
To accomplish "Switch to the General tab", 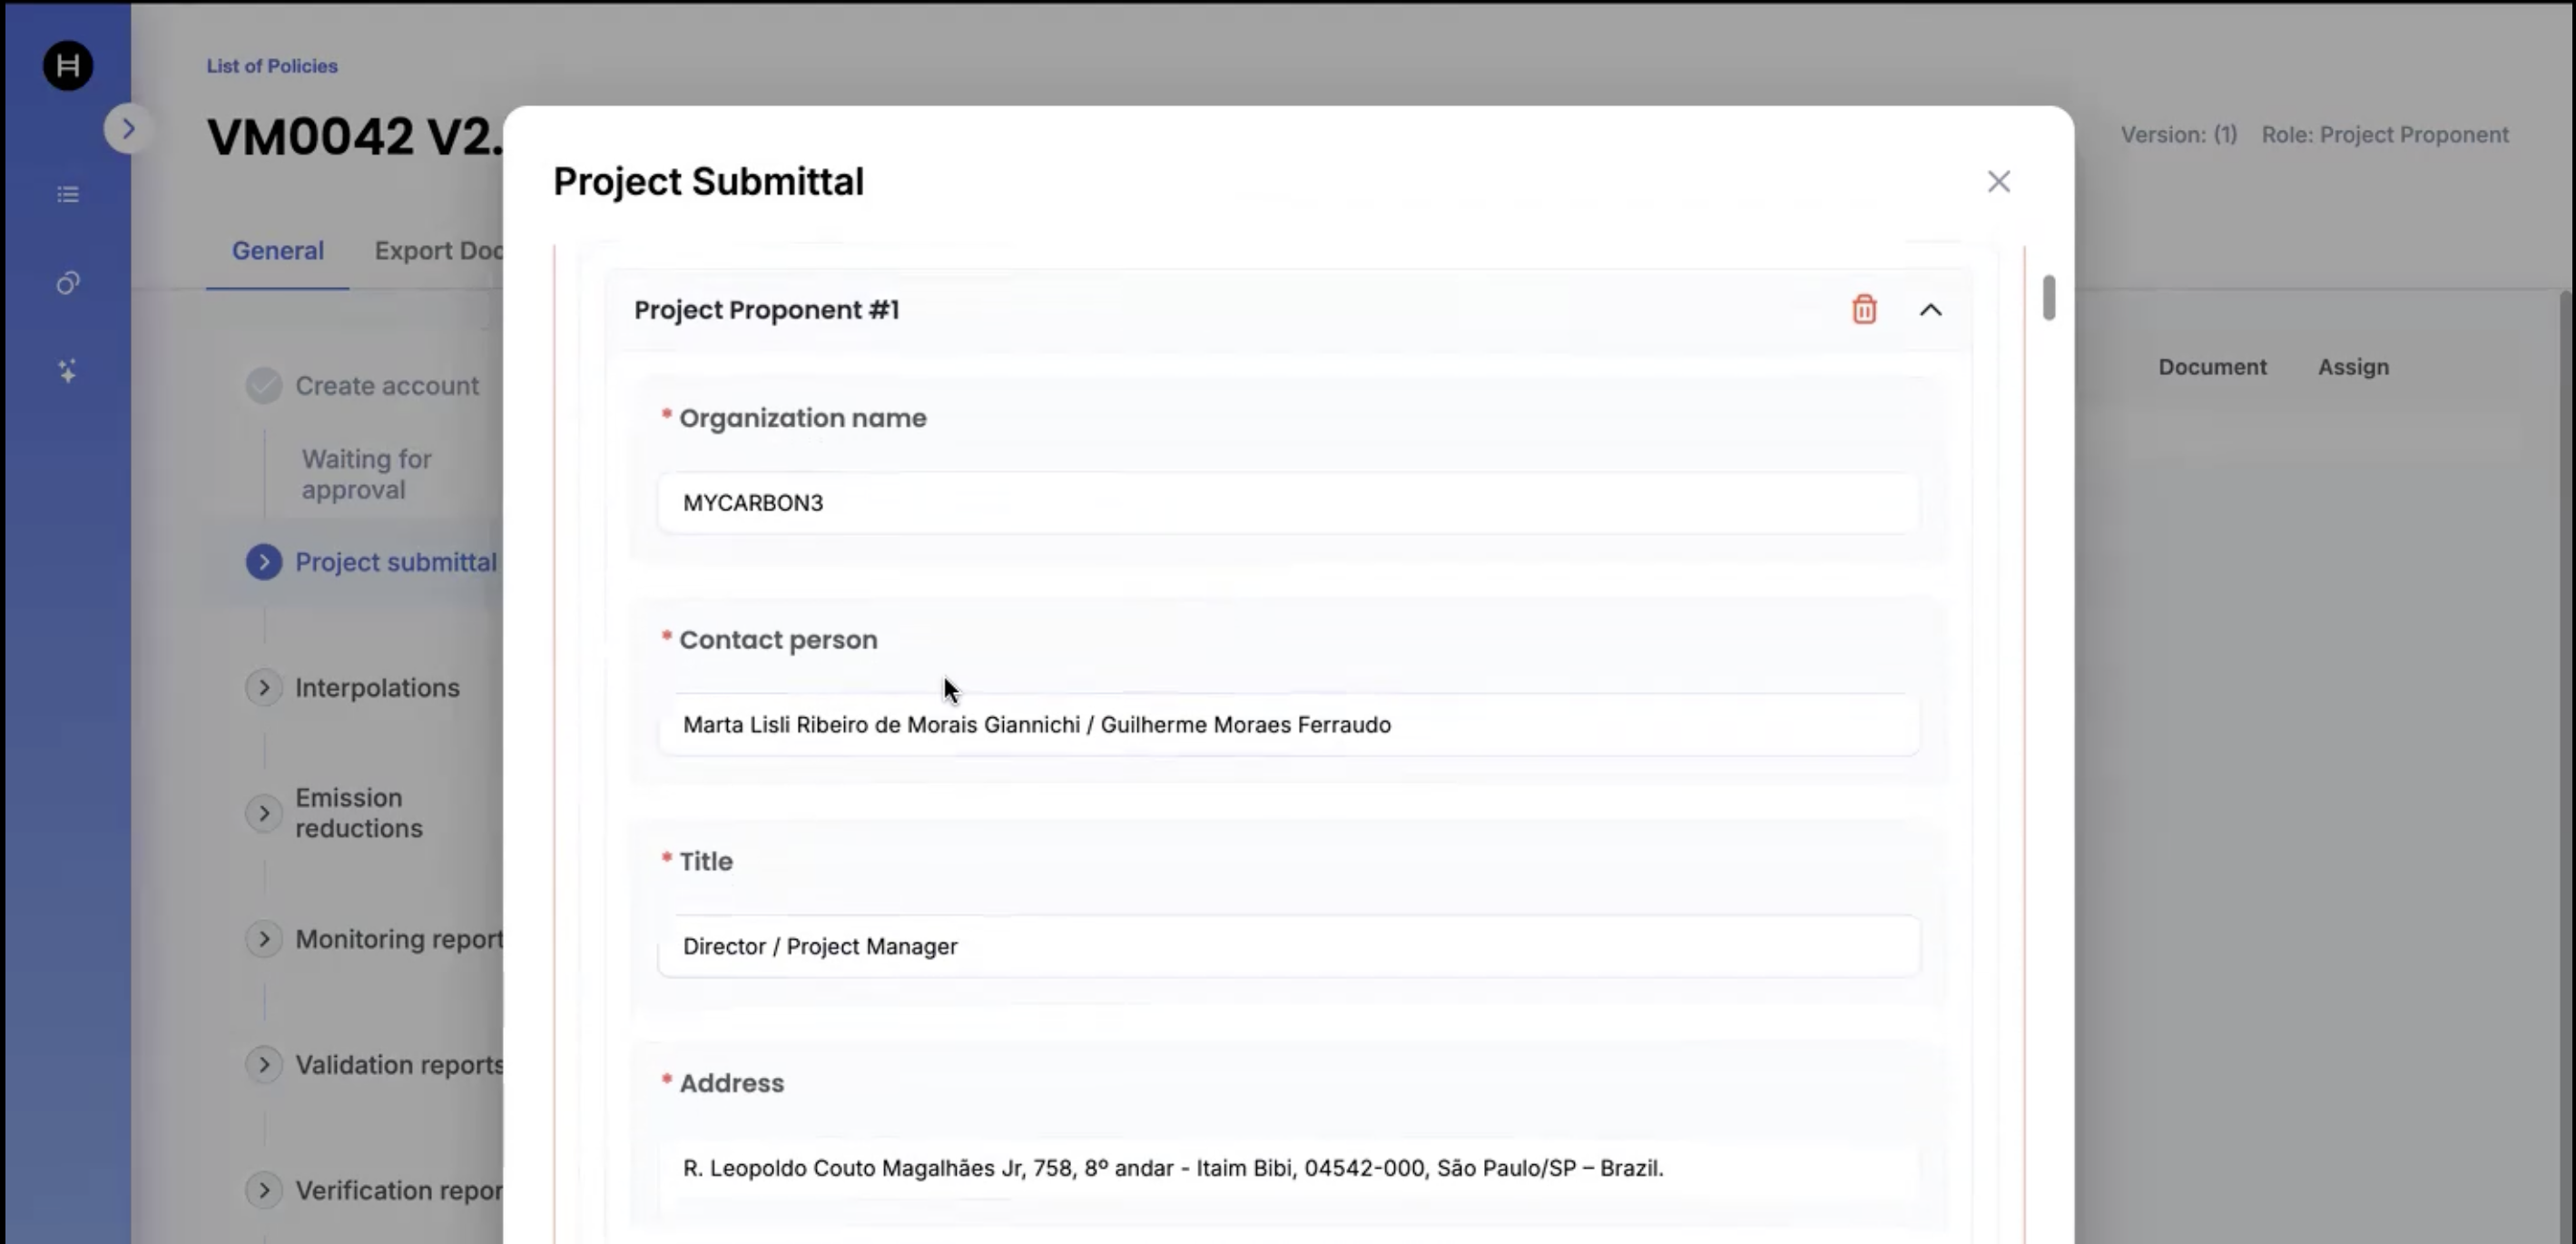I will [x=277, y=251].
